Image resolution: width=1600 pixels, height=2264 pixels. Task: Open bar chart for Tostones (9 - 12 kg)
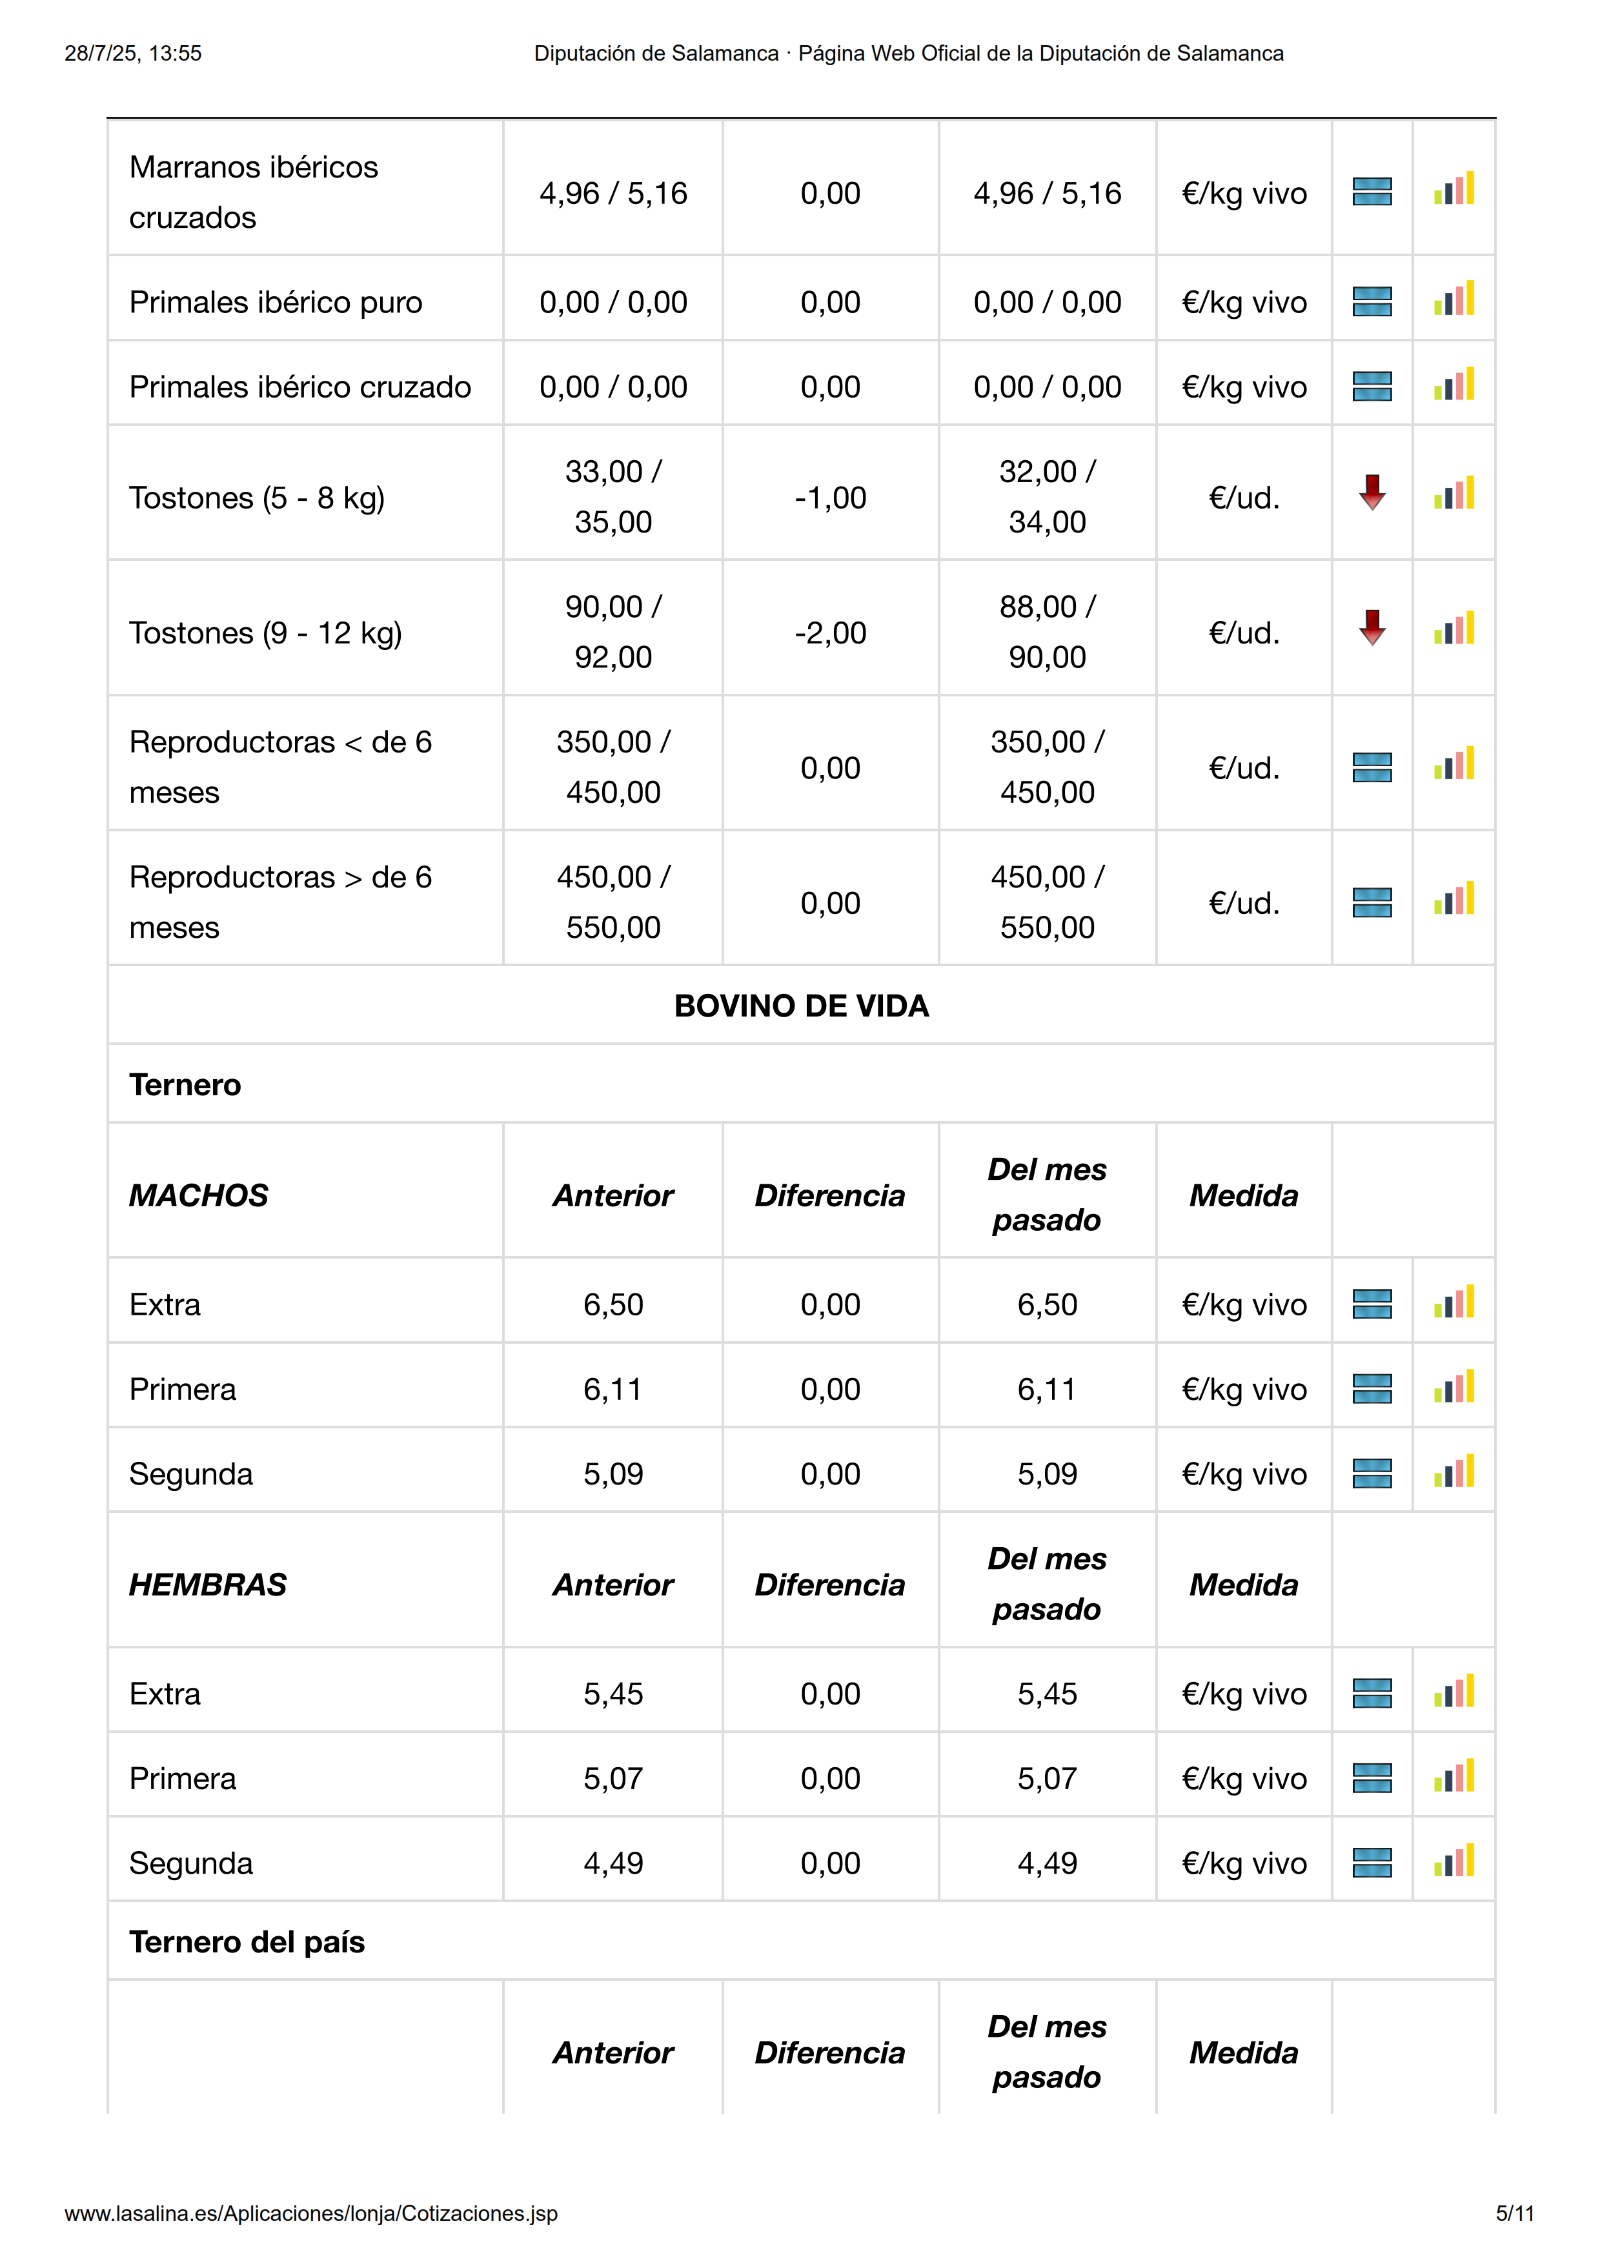[x=1453, y=629]
